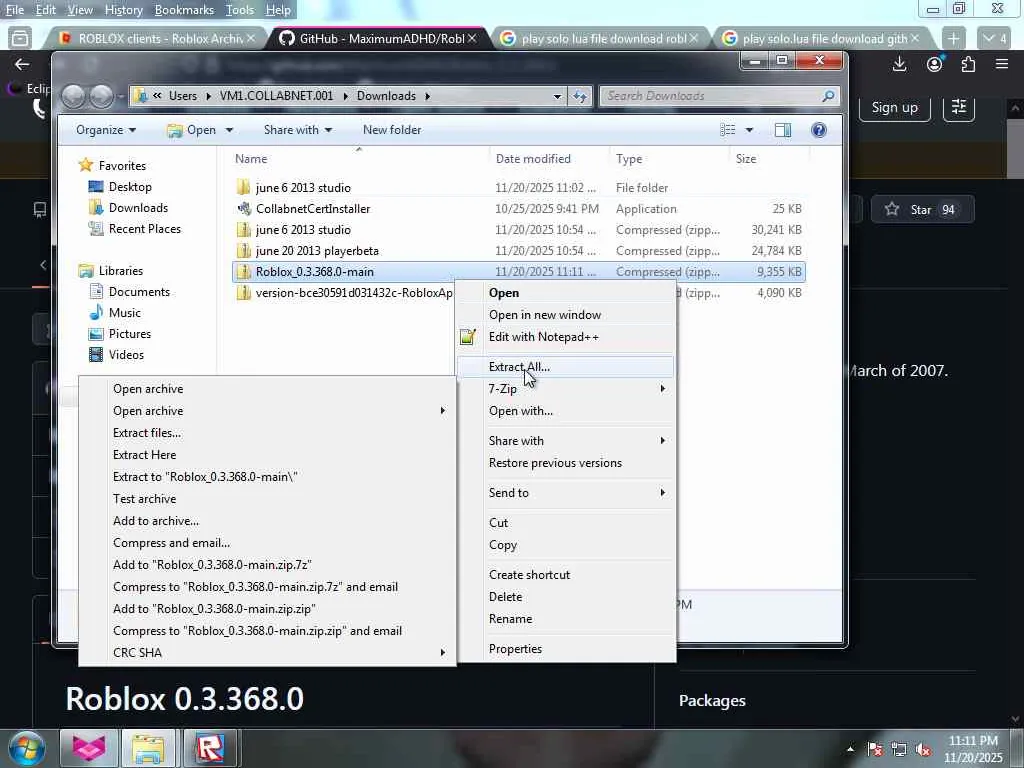Close the GitHub MaximumADHD browser tab
The image size is (1024, 768).
[472, 39]
